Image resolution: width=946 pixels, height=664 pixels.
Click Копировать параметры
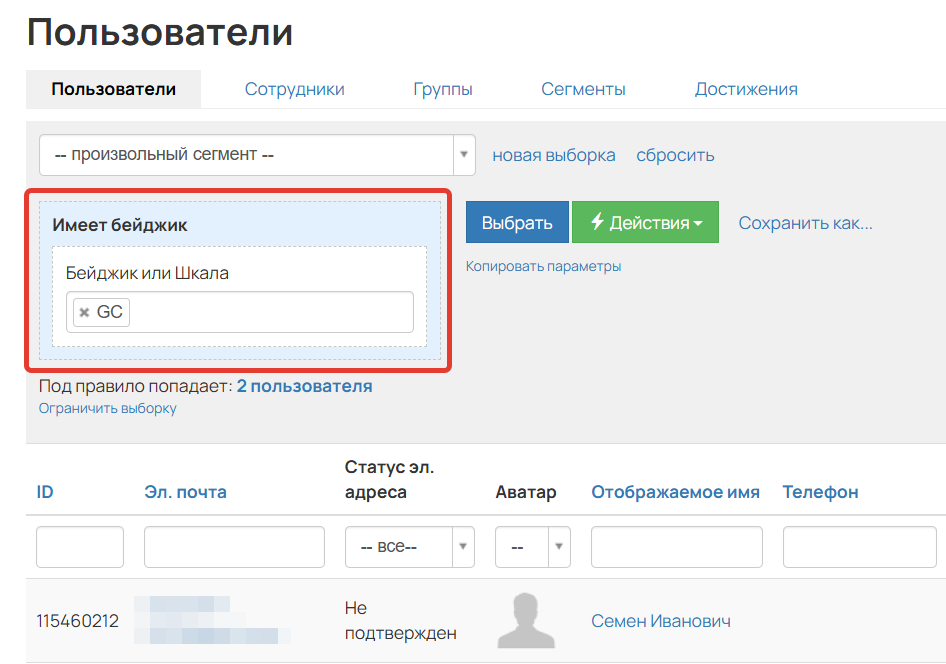(x=544, y=266)
